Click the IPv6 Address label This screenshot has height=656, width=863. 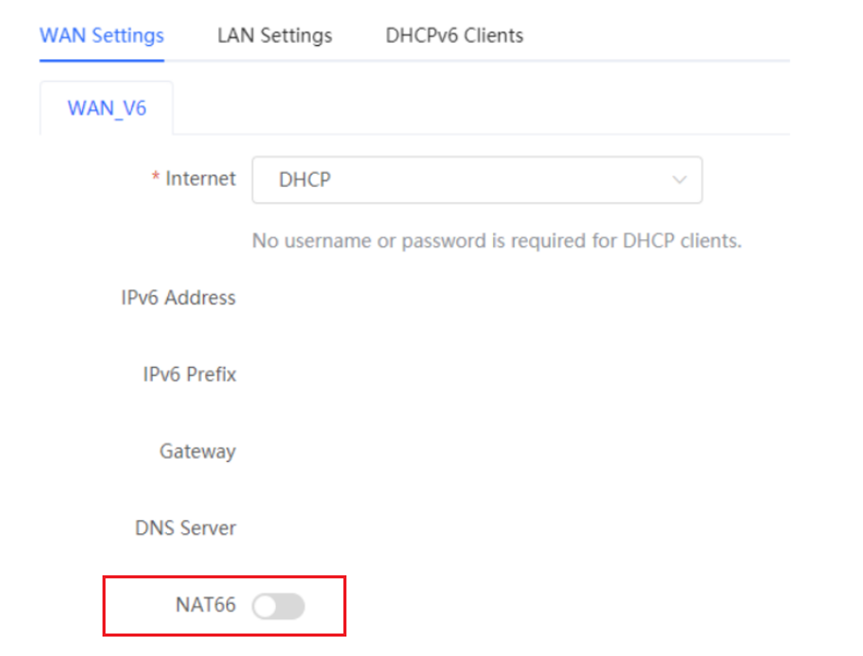(178, 298)
